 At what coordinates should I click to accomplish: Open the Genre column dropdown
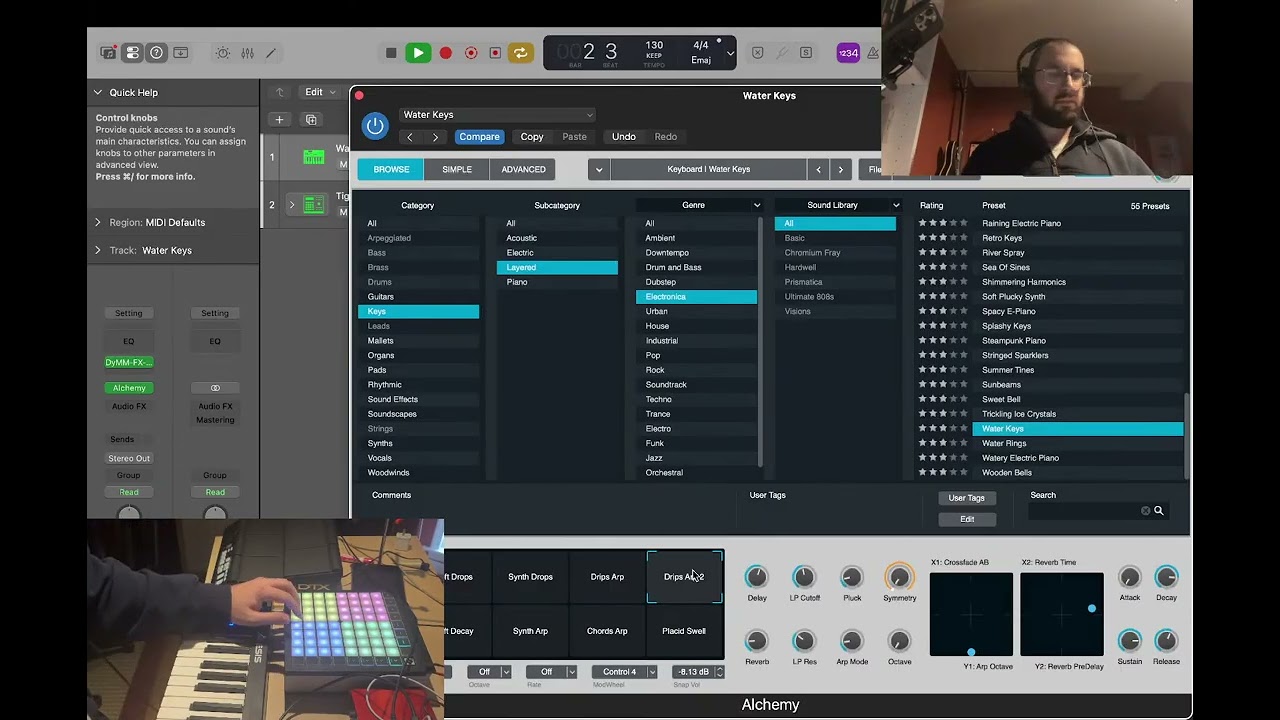coord(757,205)
